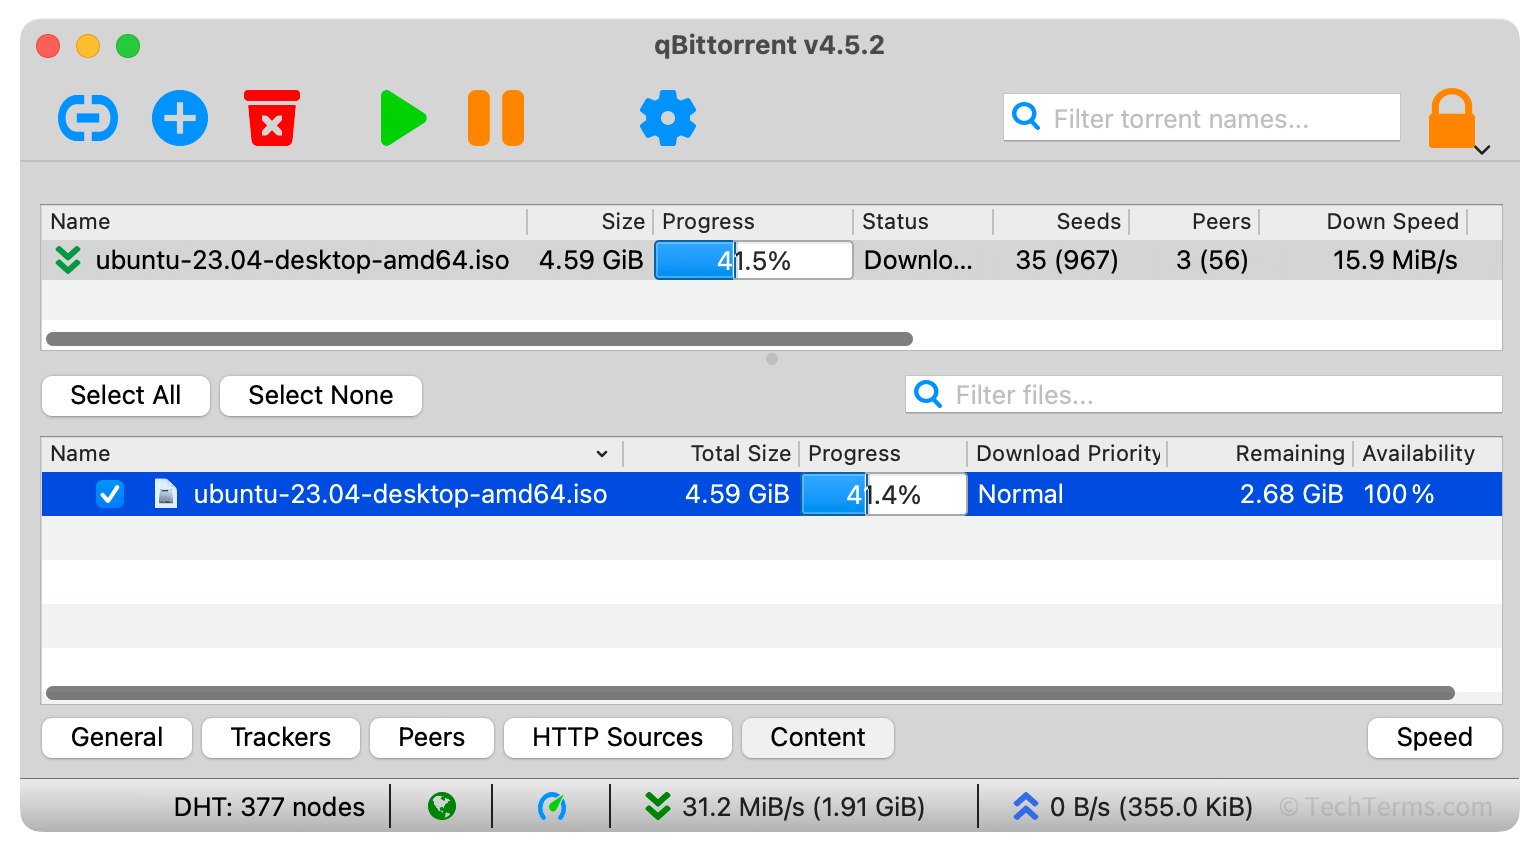This screenshot has height=850, width=1540.
Task: Click the splitter handle dot between panels
Action: point(772,359)
